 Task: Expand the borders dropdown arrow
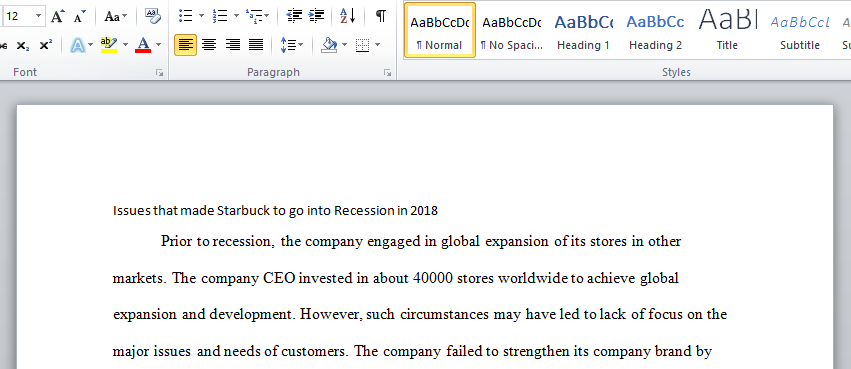click(378, 45)
